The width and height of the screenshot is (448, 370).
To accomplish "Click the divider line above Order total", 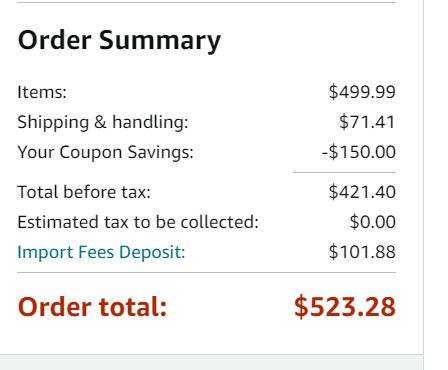I will 207,272.
